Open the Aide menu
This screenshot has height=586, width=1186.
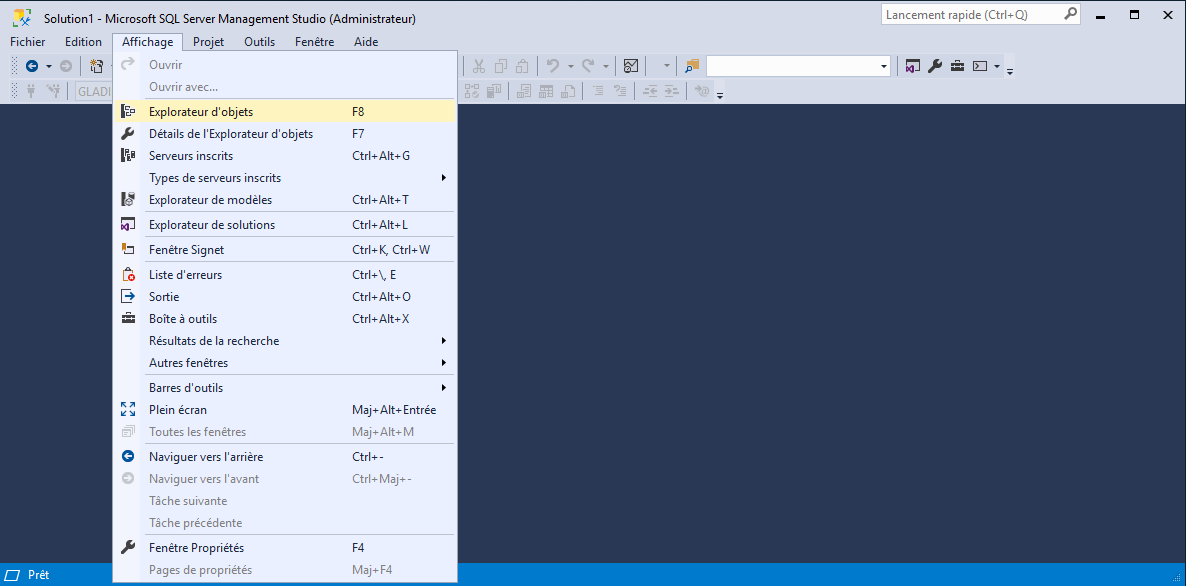click(x=366, y=42)
